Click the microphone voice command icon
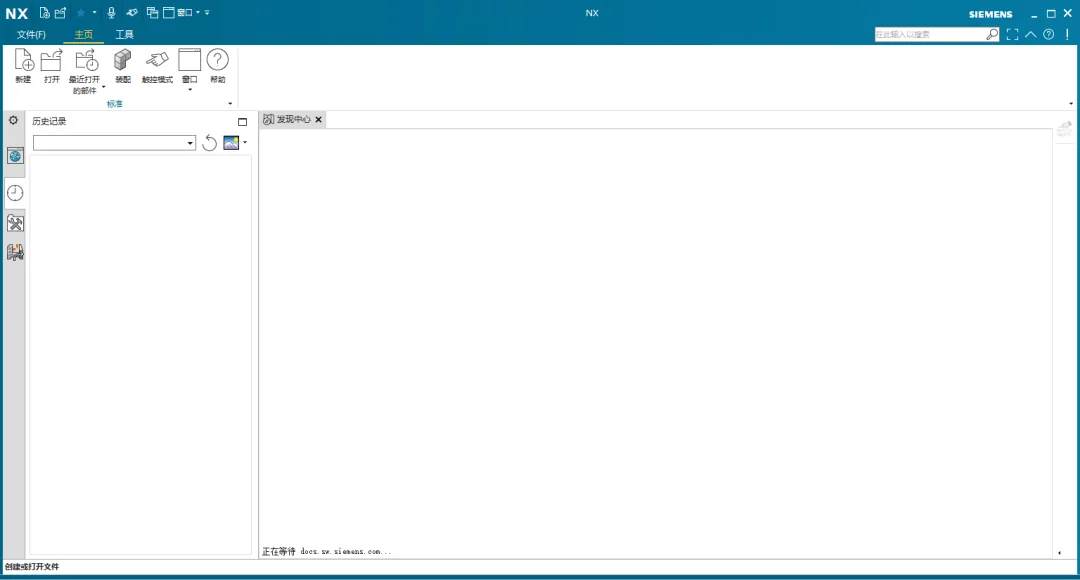 [x=111, y=12]
